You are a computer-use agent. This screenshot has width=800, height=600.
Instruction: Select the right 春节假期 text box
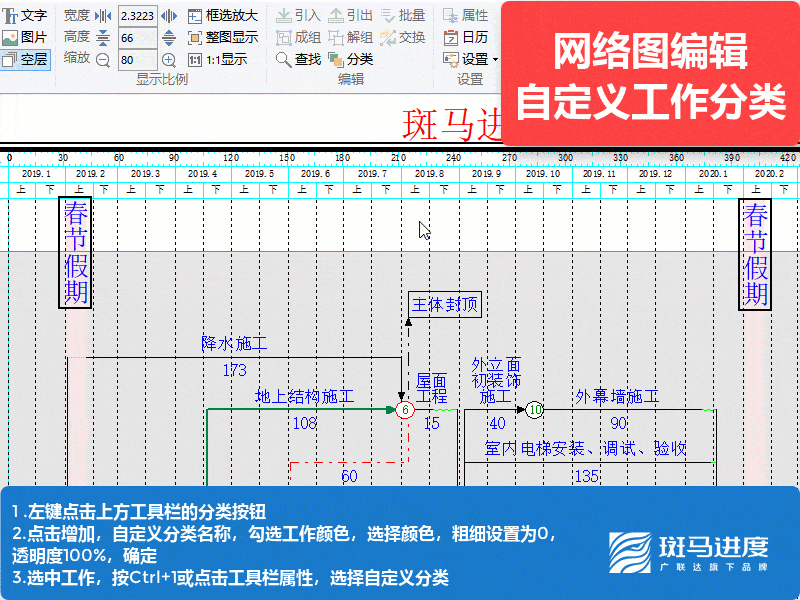pyautogui.click(x=755, y=254)
